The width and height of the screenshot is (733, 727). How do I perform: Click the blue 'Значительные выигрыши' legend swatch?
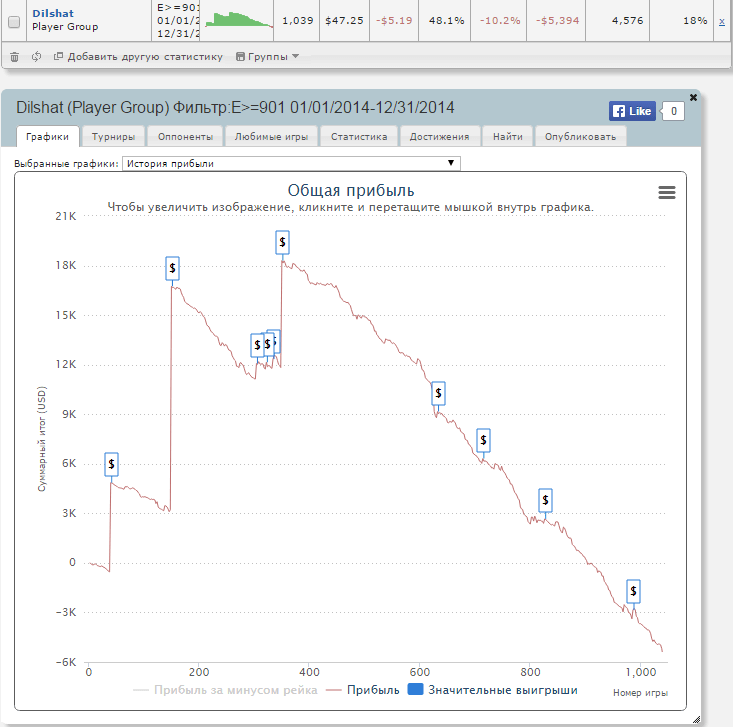415,690
